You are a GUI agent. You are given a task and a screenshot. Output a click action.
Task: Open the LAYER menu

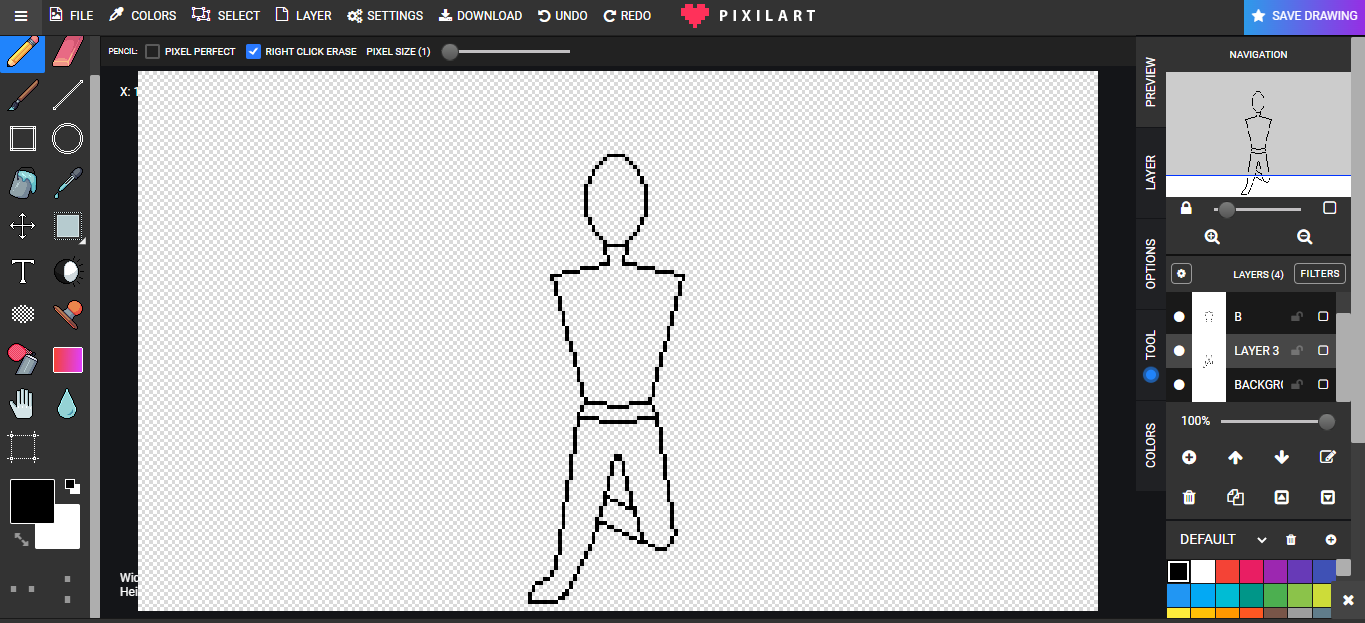tap(303, 16)
